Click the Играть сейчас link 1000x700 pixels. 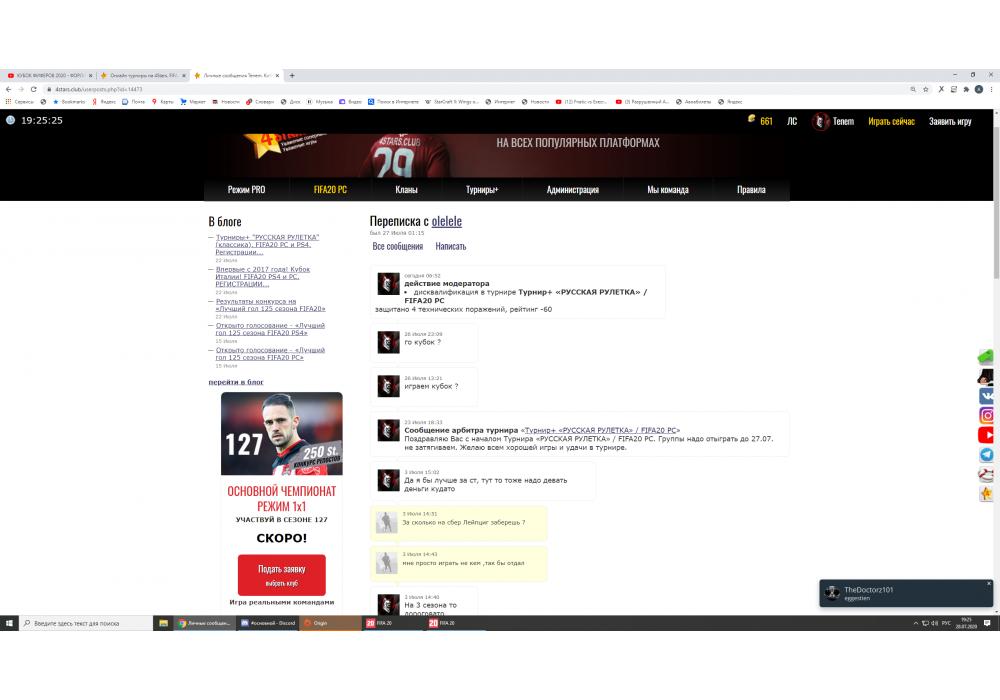891,121
